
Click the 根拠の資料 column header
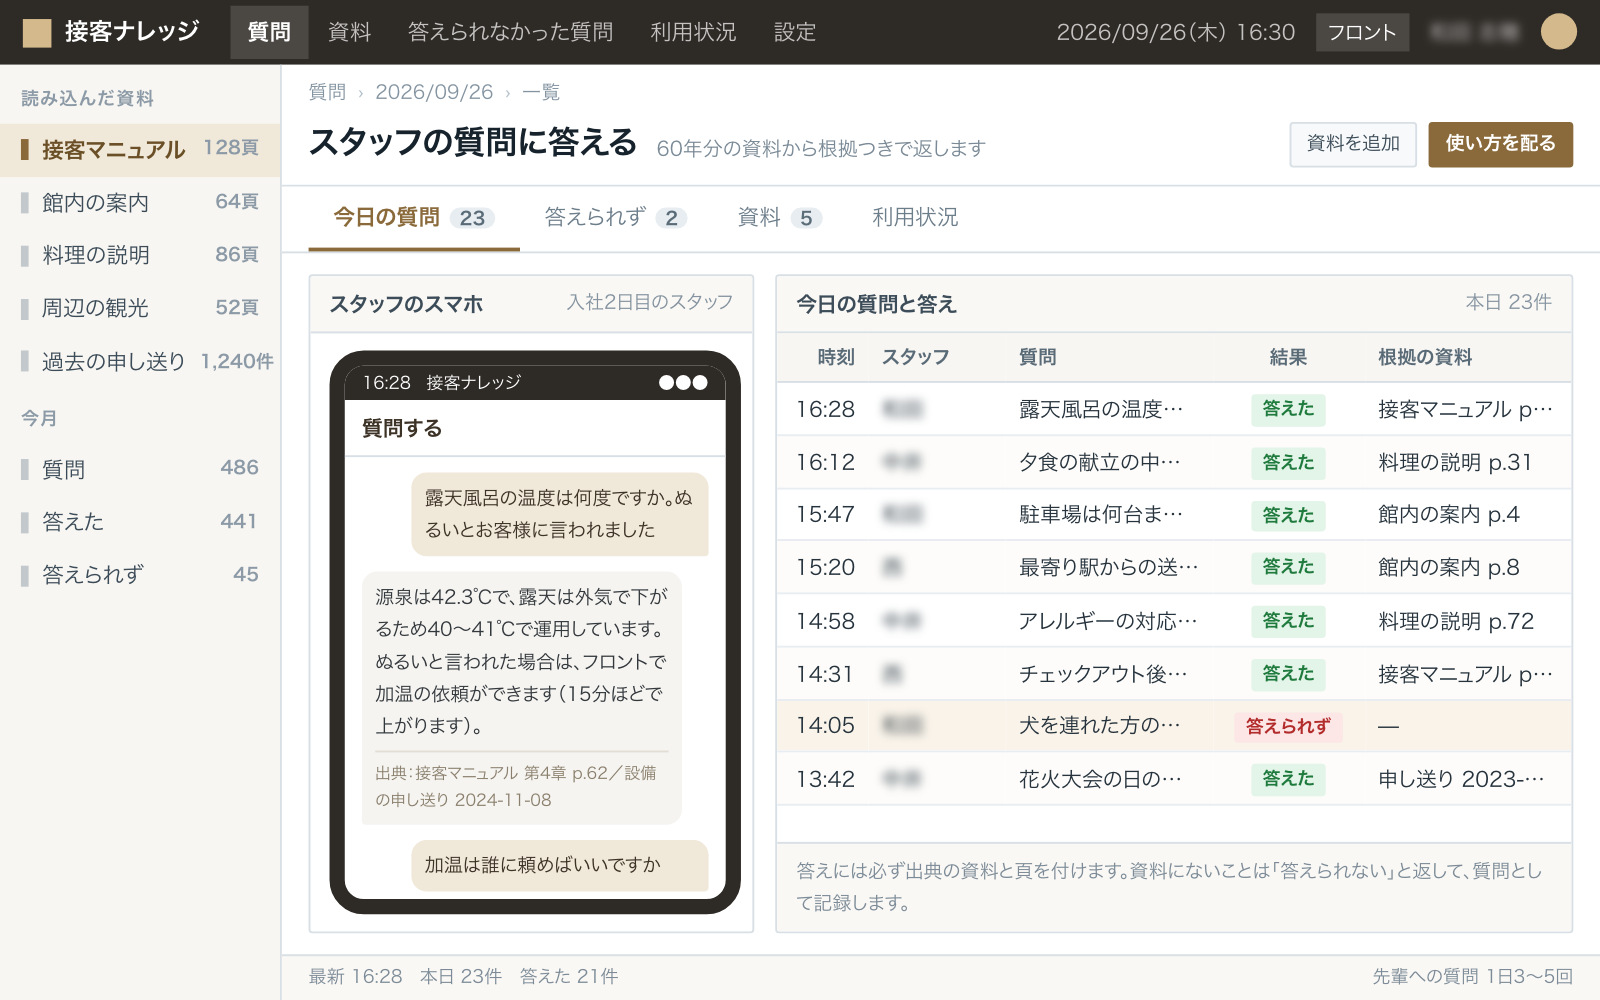tap(1425, 357)
